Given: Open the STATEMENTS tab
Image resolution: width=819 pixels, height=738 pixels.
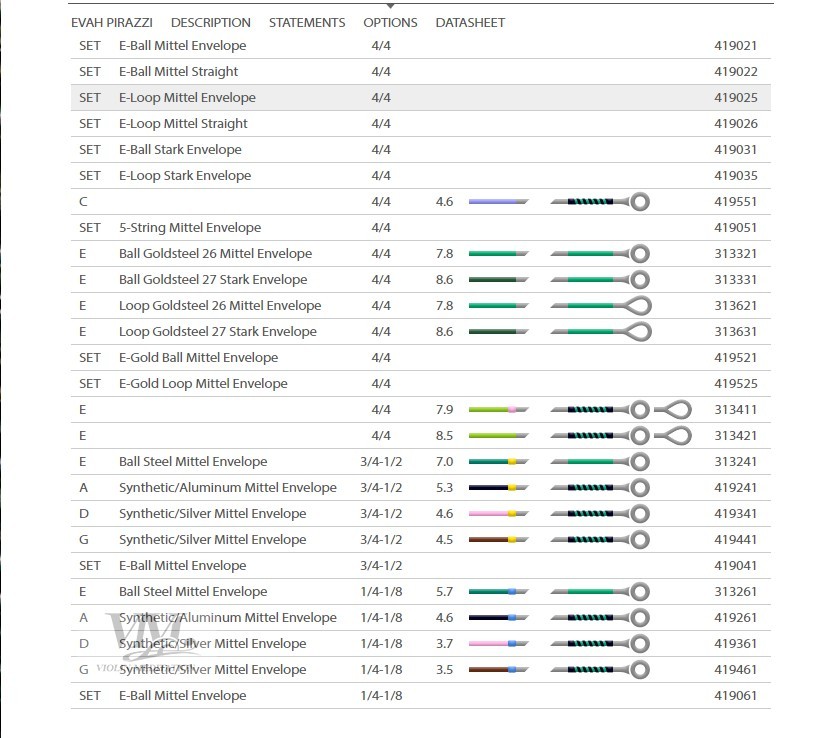Looking at the screenshot, I should pos(307,23).
